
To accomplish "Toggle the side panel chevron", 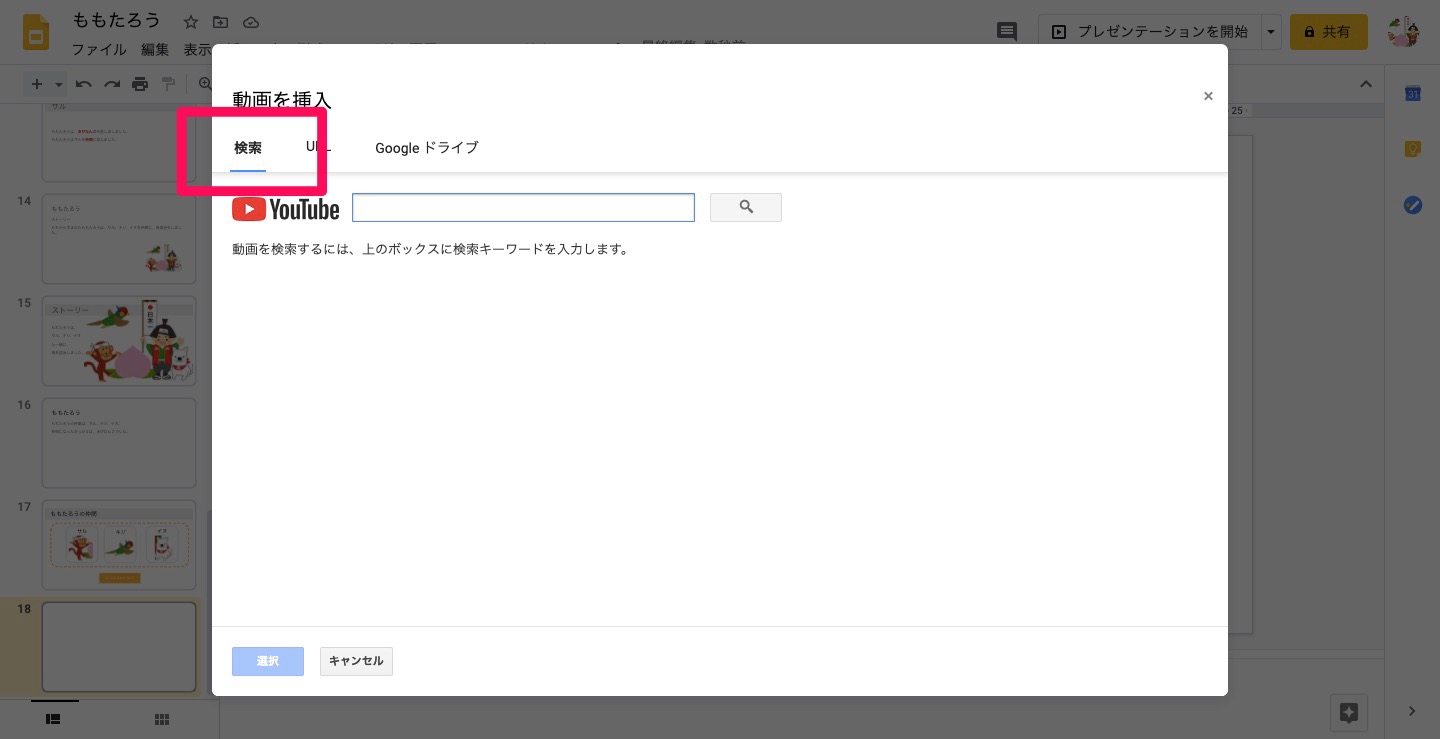I will pos(1412,712).
